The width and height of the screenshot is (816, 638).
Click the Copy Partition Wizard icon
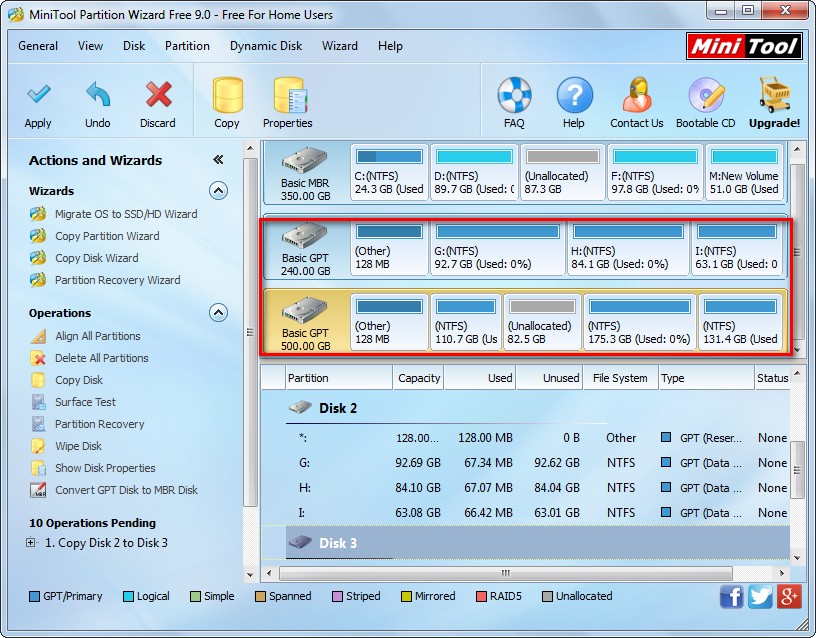pyautogui.click(x=38, y=236)
